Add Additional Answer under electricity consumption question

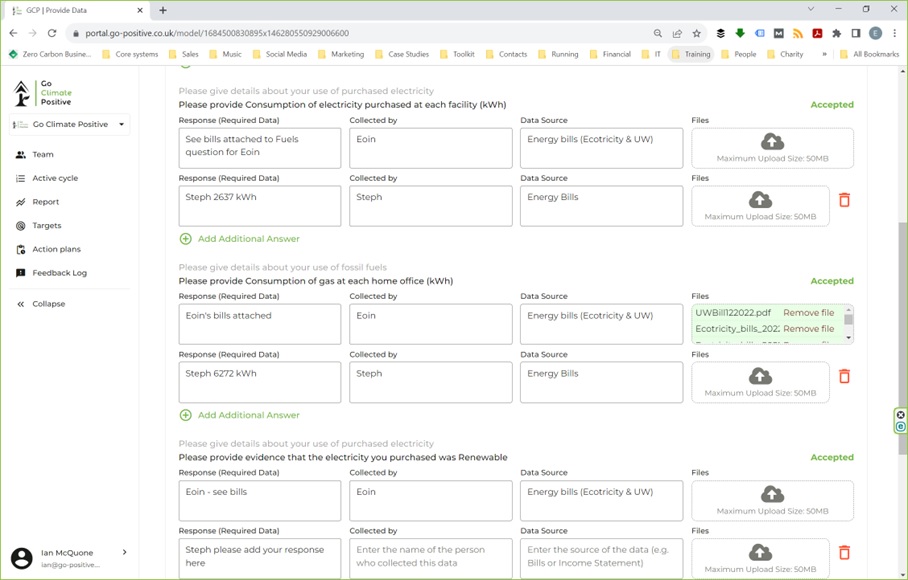[240, 238]
